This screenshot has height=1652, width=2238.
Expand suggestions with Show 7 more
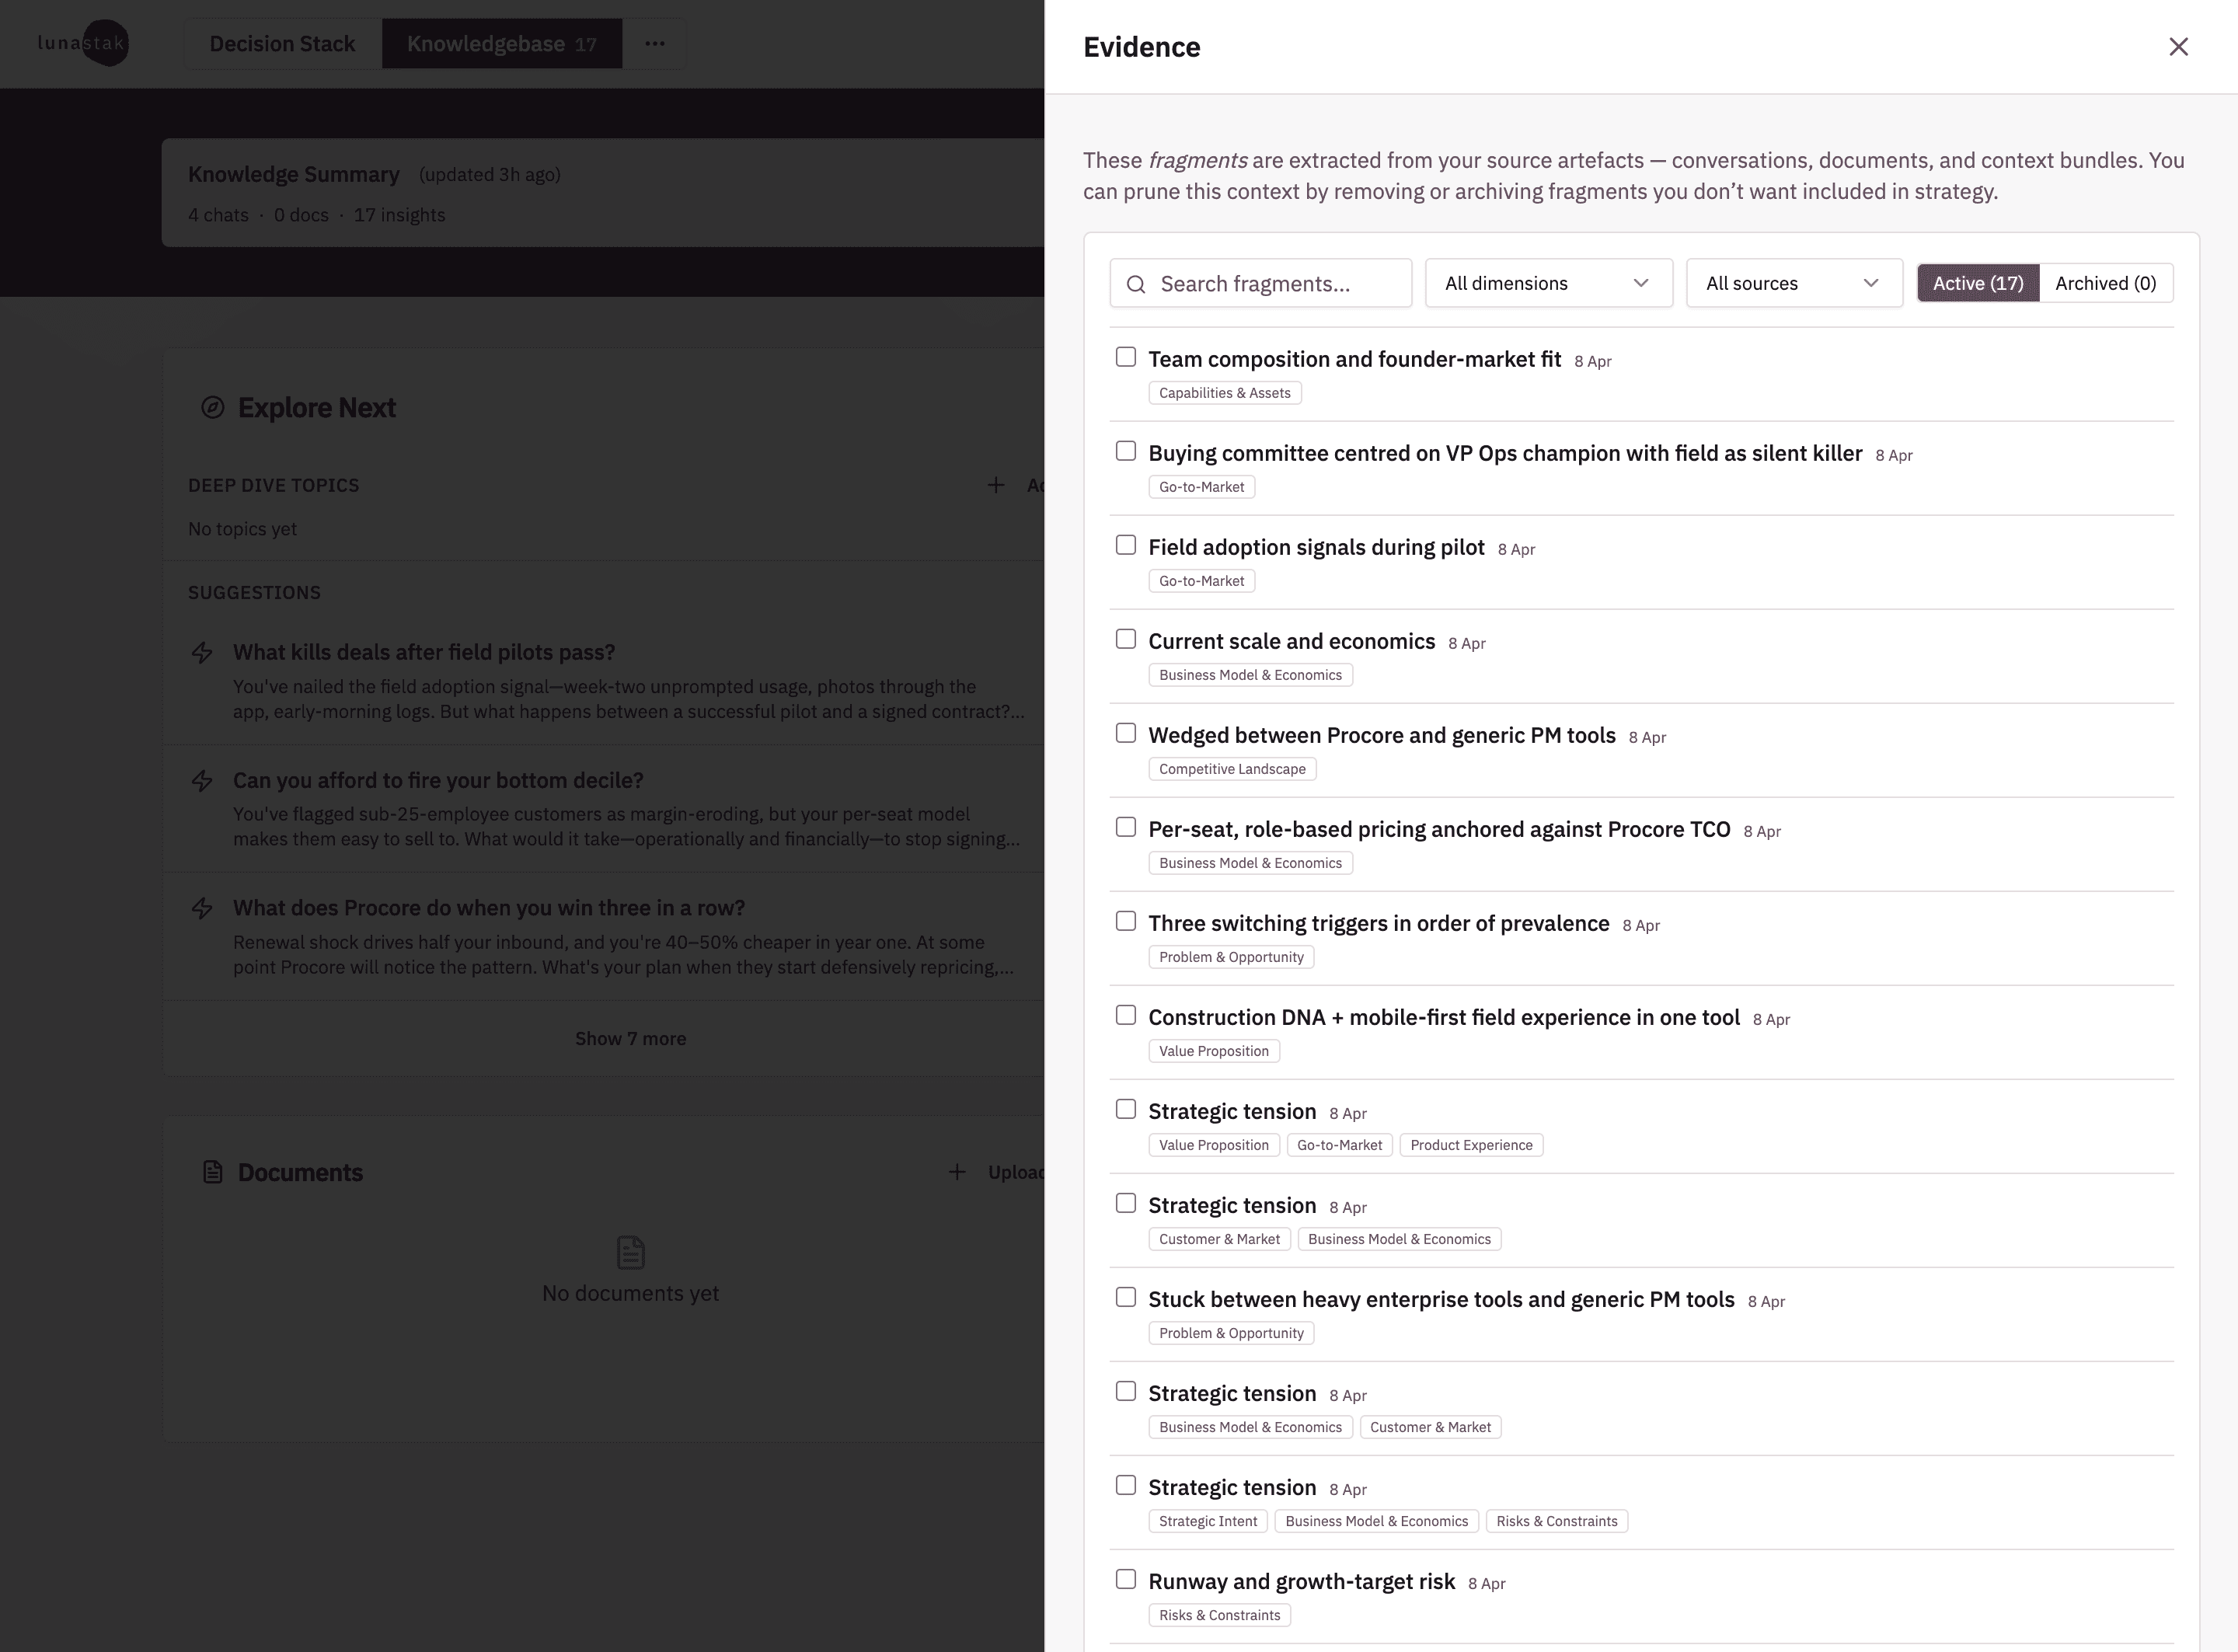point(630,1038)
